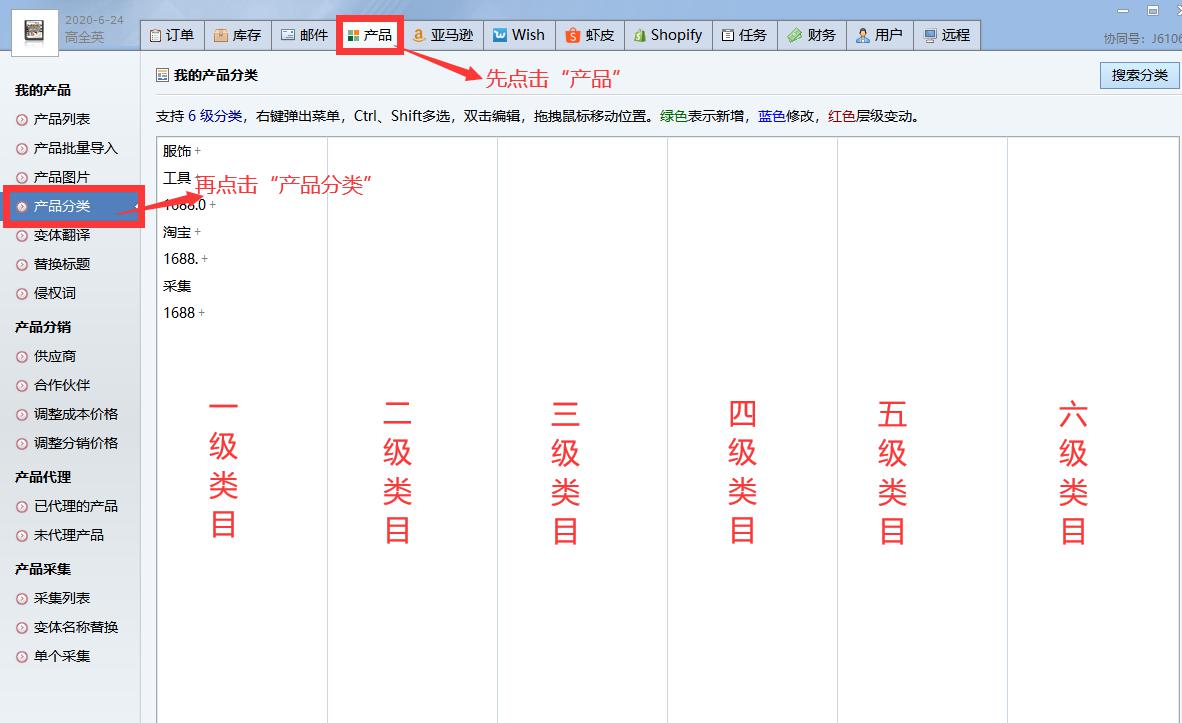Click the Amazon icon tab
Screen dimensions: 1182x723
coord(443,35)
